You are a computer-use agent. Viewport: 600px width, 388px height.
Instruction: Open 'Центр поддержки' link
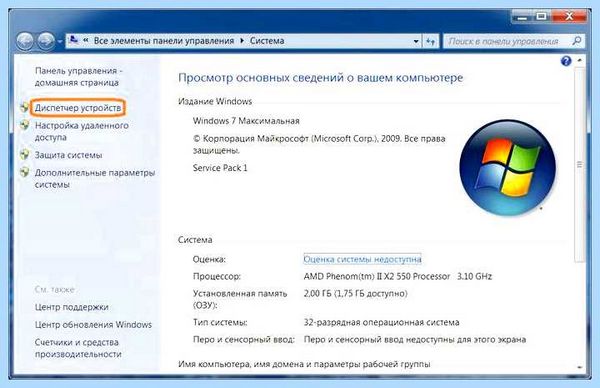click(72, 307)
